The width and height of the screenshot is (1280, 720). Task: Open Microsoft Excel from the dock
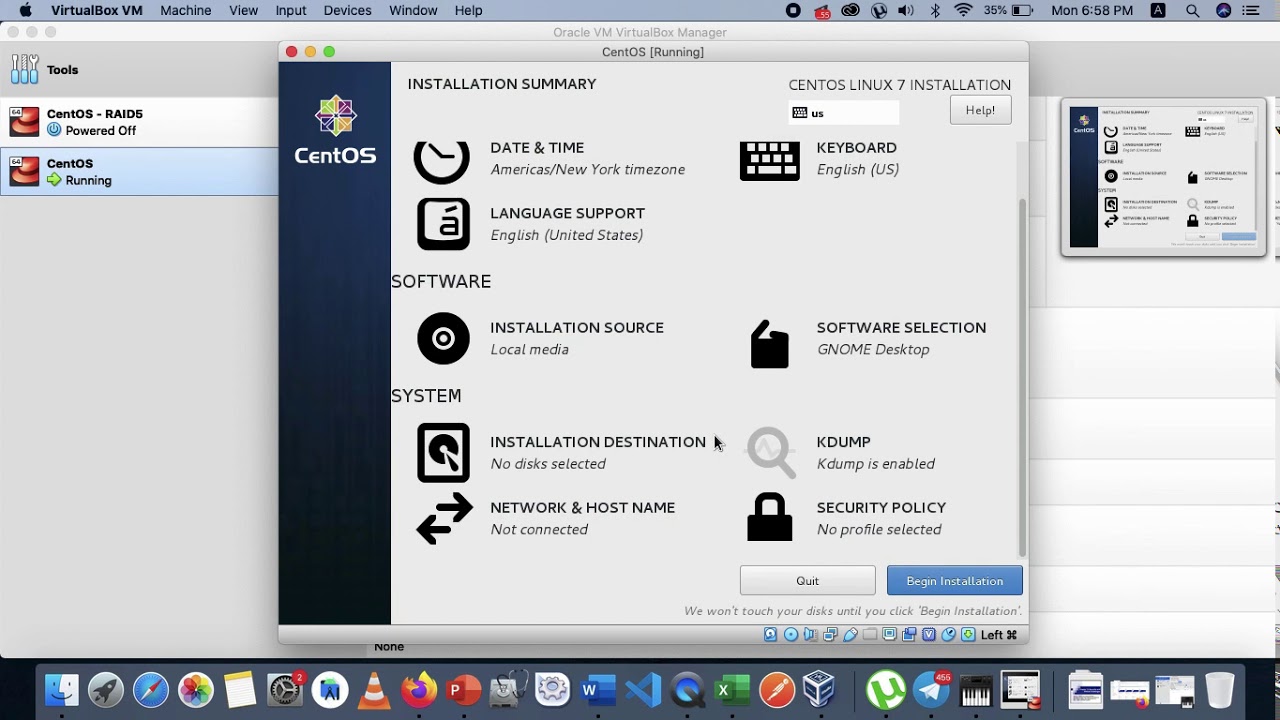pos(732,690)
